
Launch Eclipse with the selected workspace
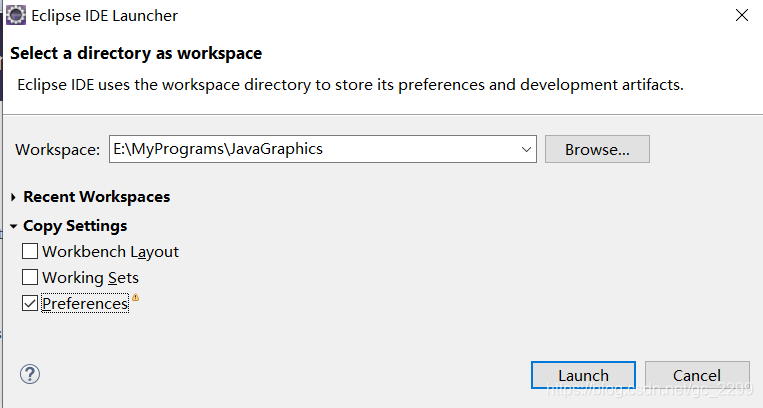tap(583, 375)
